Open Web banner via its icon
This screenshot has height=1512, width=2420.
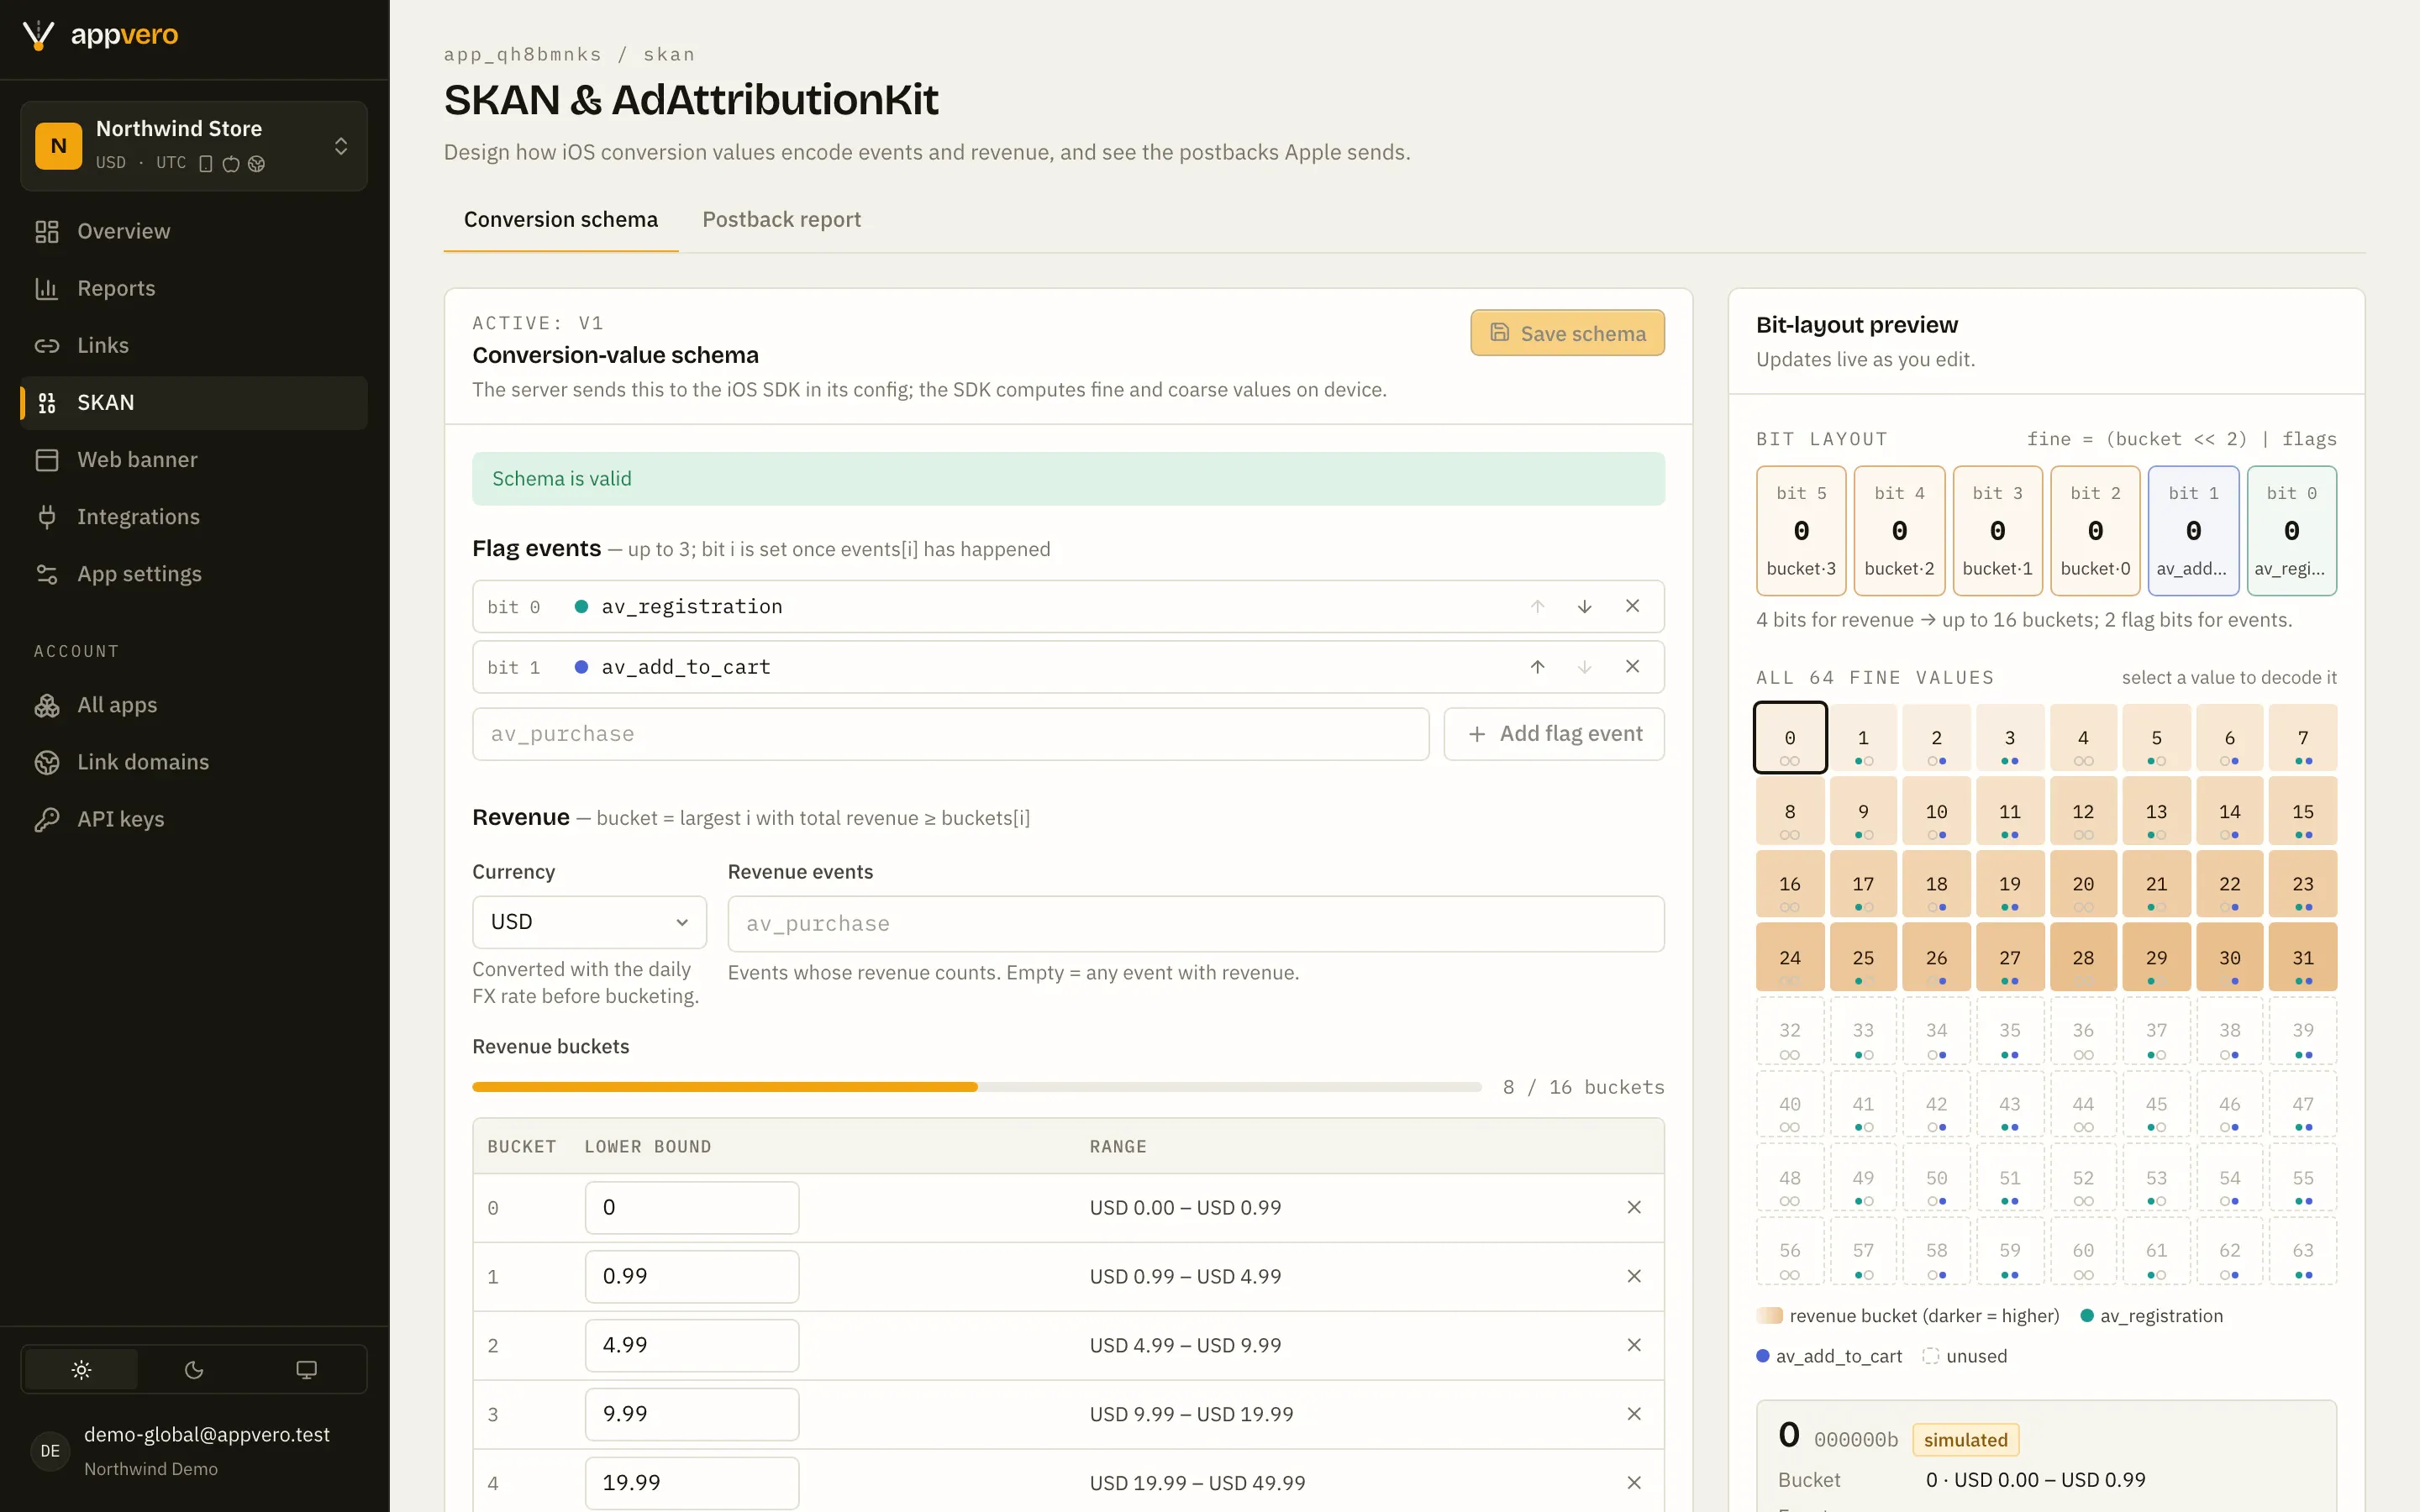pyautogui.click(x=47, y=460)
